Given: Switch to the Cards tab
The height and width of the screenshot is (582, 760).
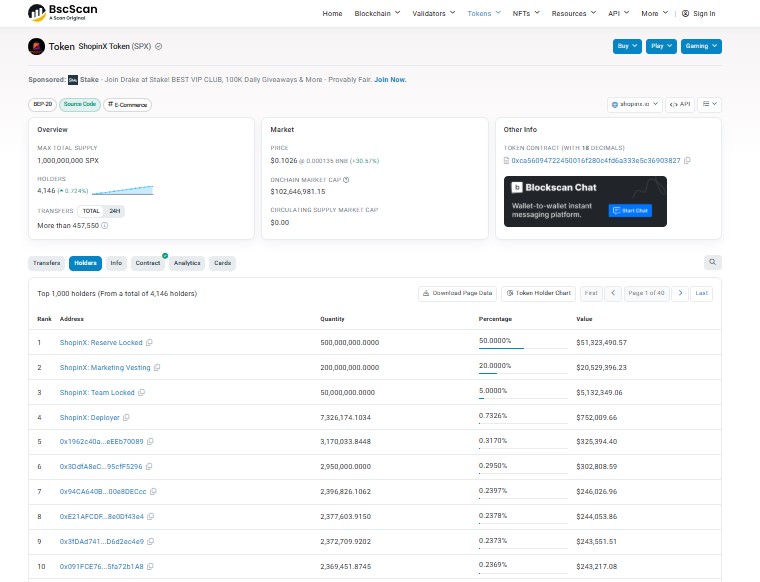Looking at the screenshot, I should pyautogui.click(x=222, y=263).
